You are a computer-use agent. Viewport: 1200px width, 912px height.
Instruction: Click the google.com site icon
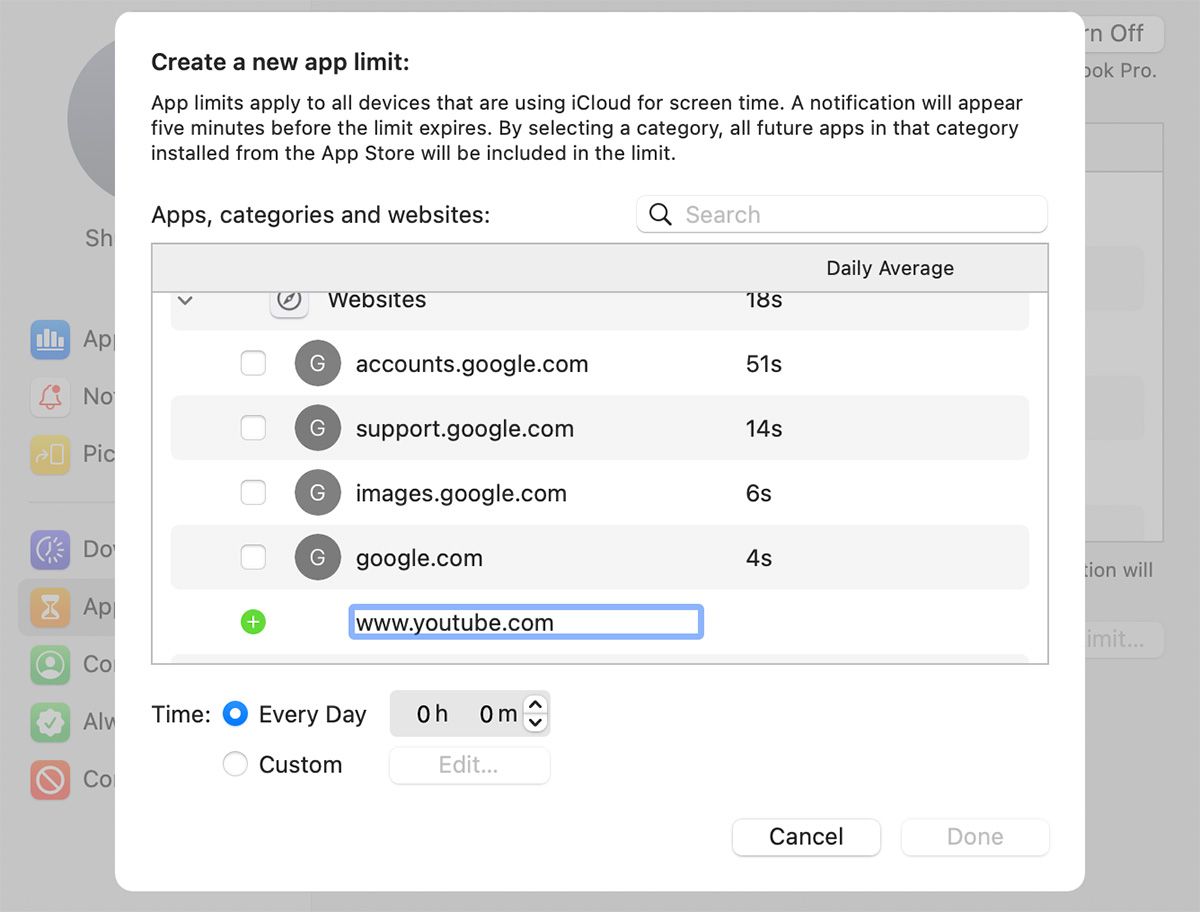[318, 558]
